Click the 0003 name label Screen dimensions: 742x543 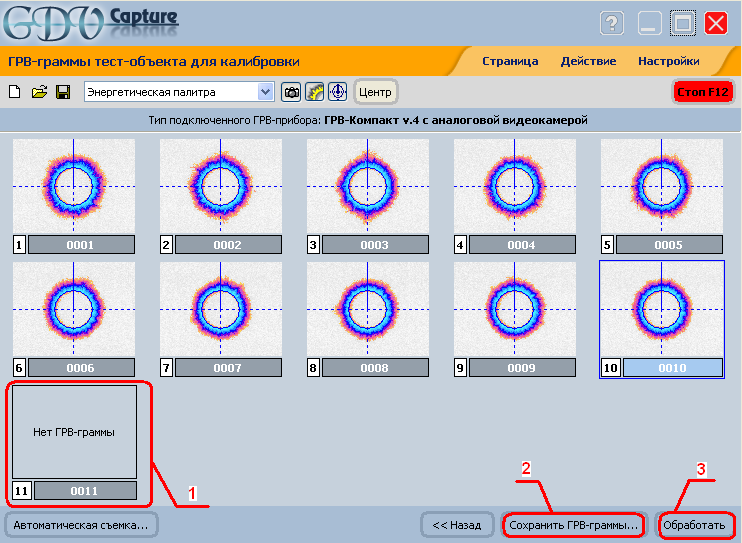375,245
